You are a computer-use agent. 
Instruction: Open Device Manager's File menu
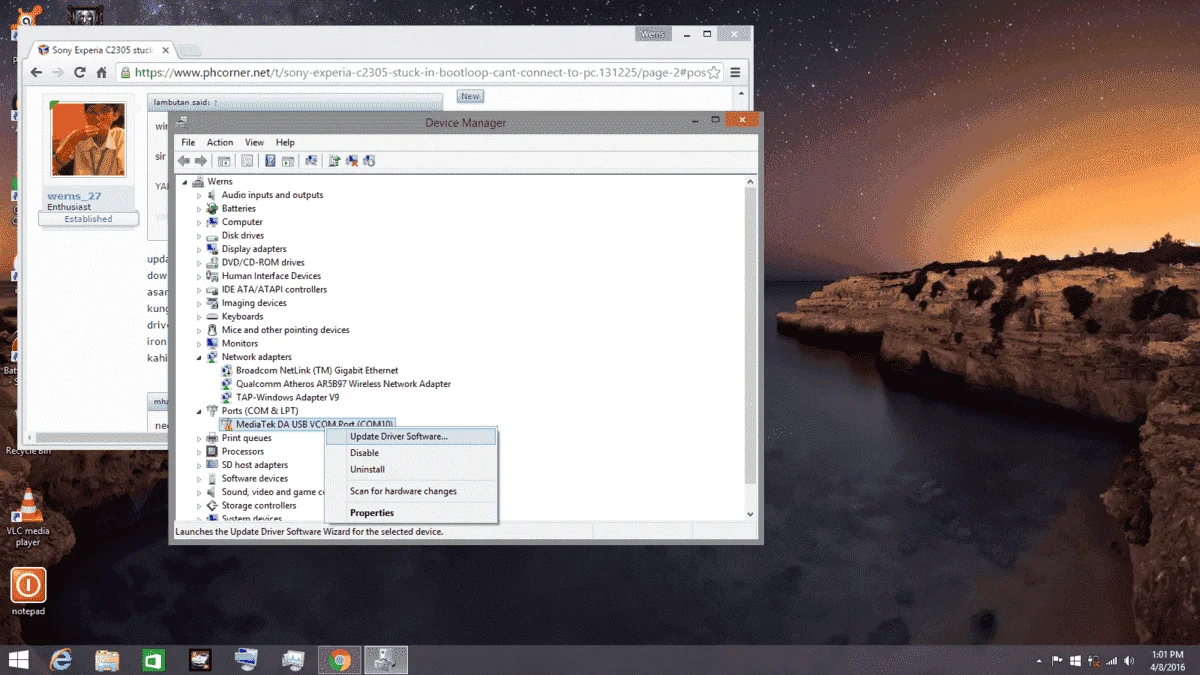pyautogui.click(x=188, y=142)
